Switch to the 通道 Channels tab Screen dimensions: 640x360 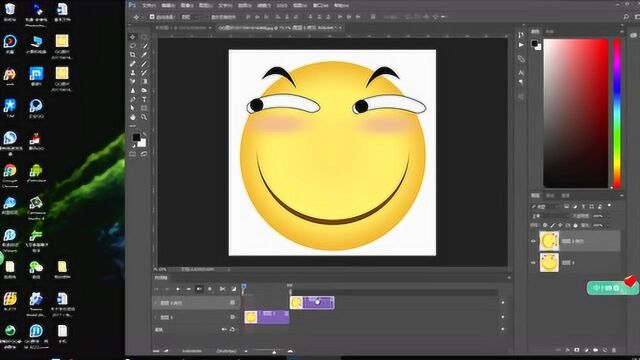pos(550,196)
